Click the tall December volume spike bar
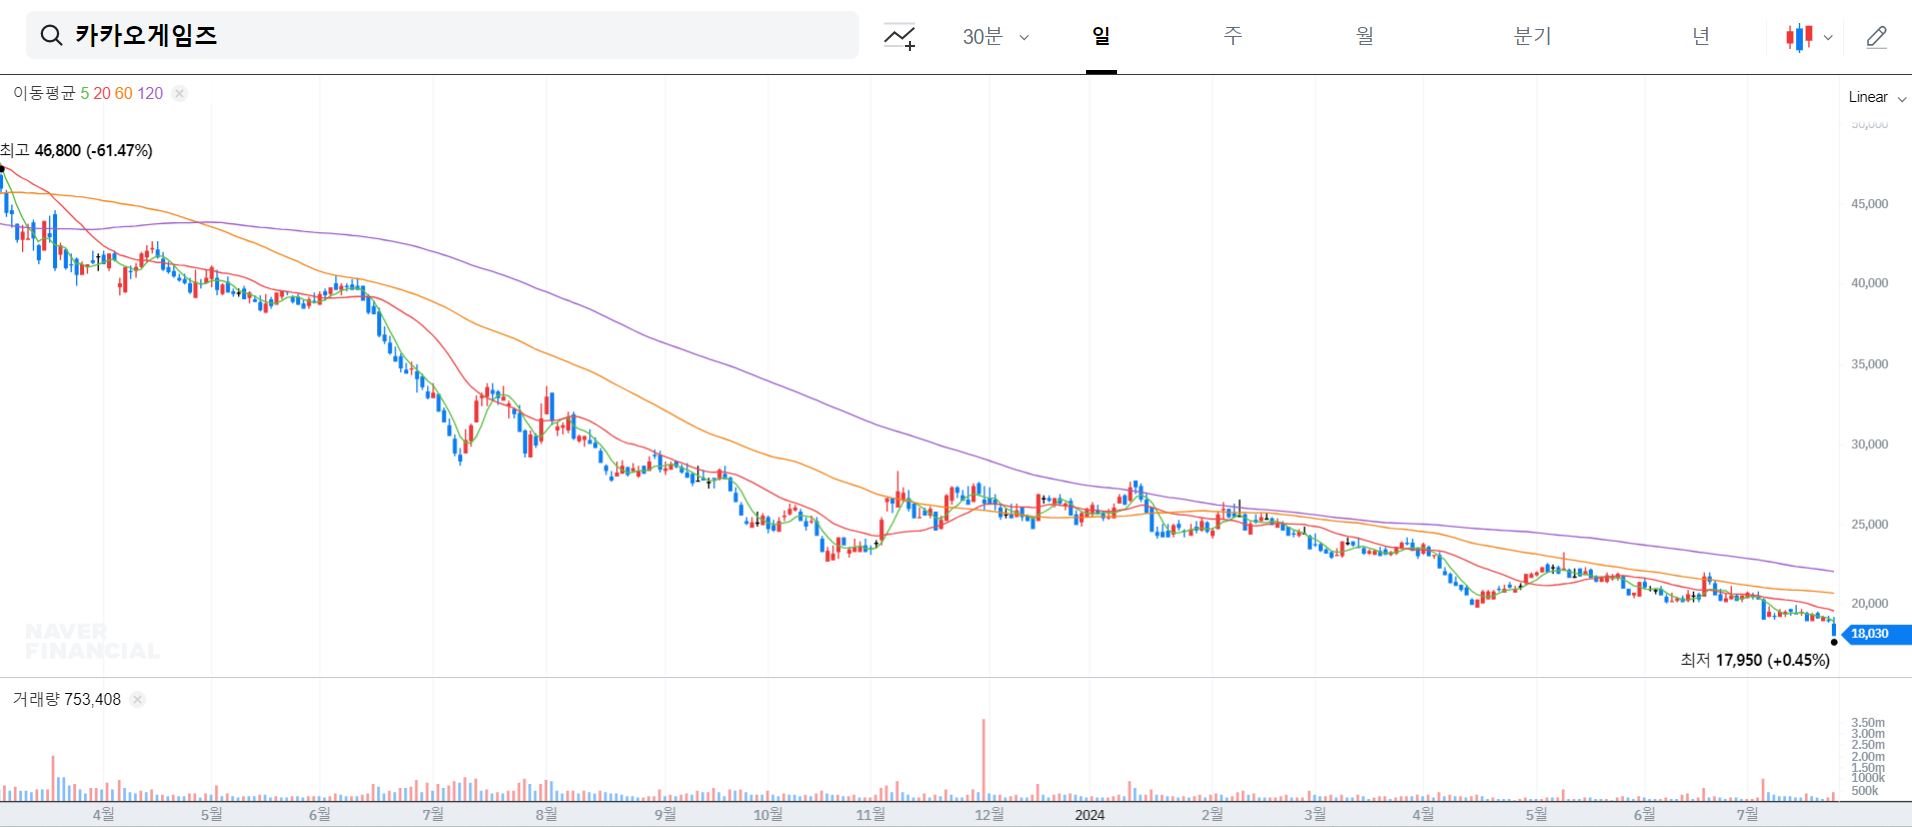The height and width of the screenshot is (827, 1912). [x=984, y=760]
